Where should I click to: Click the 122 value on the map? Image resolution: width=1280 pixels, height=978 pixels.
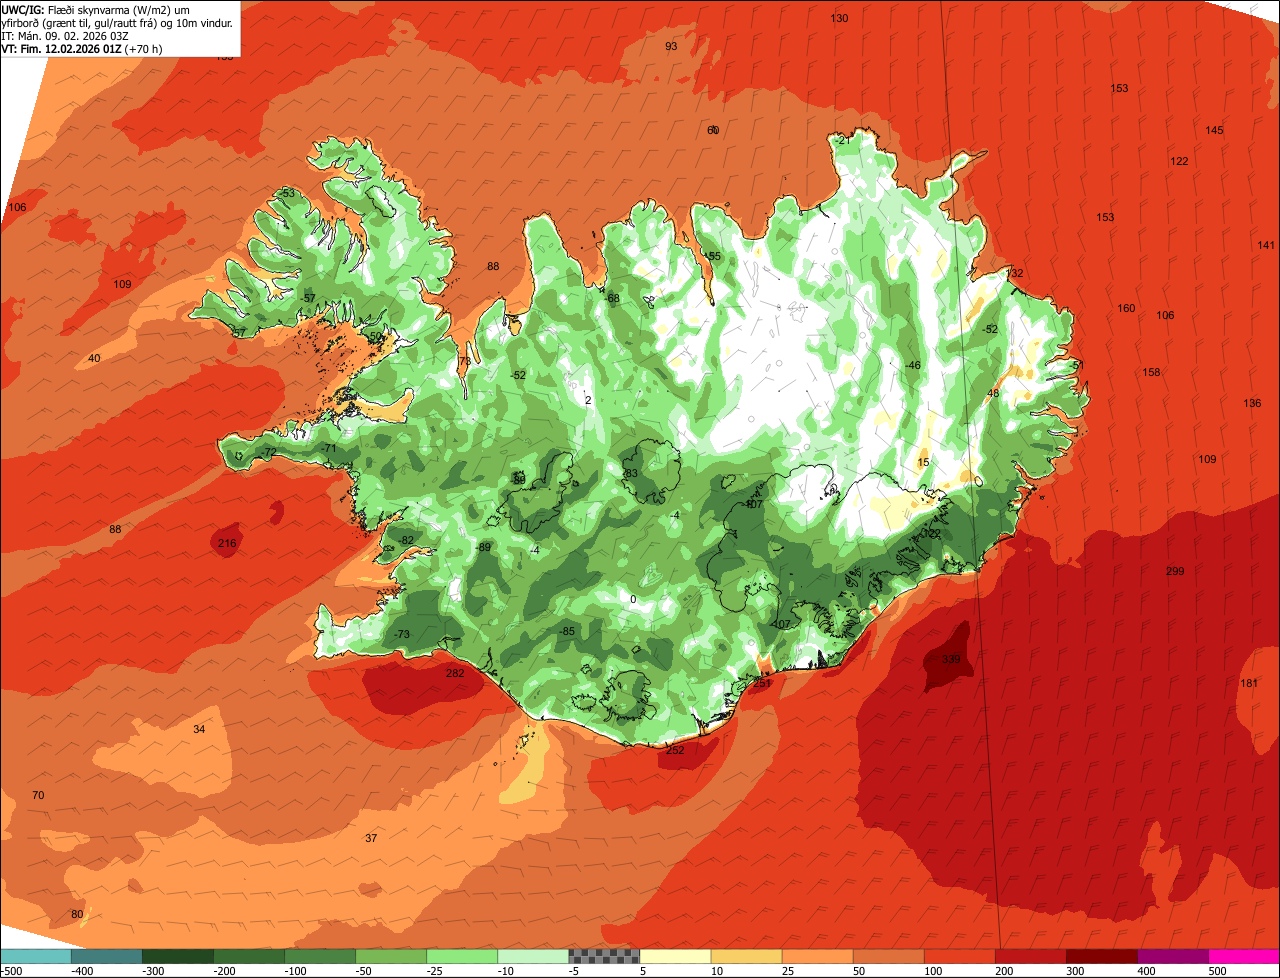pyautogui.click(x=1179, y=162)
